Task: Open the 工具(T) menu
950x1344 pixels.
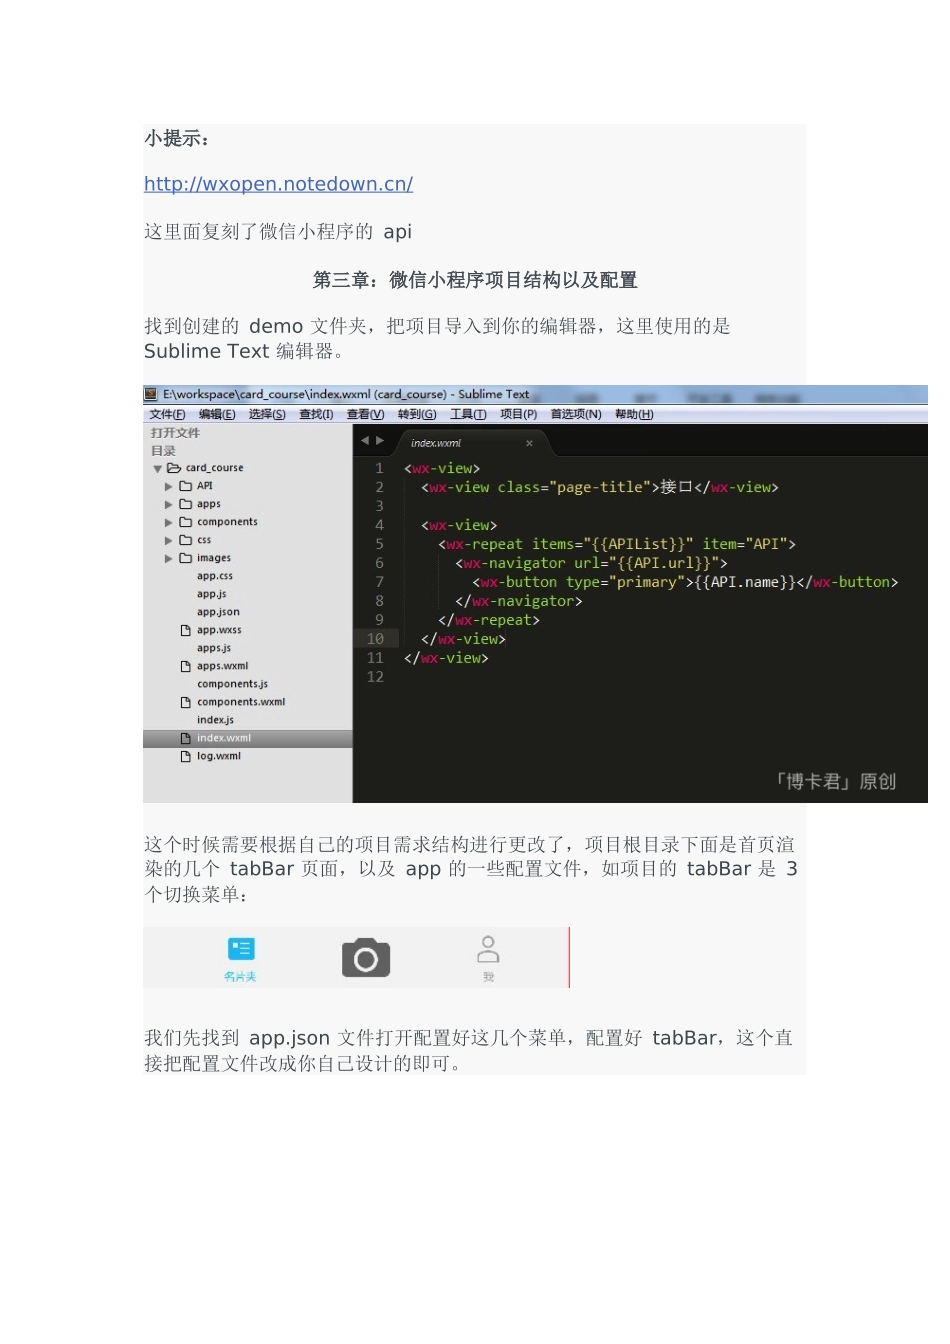Action: 468,414
